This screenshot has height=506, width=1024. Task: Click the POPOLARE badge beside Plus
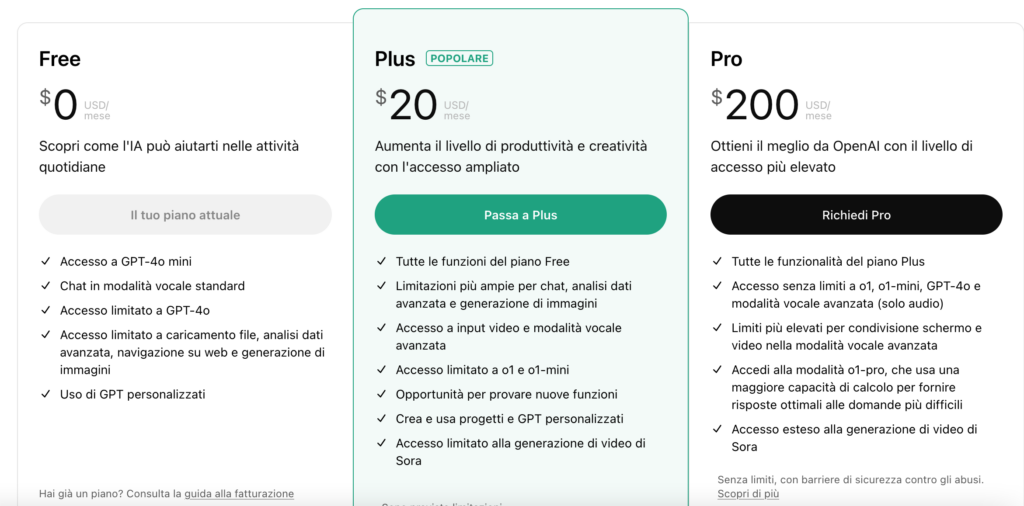[x=459, y=58]
